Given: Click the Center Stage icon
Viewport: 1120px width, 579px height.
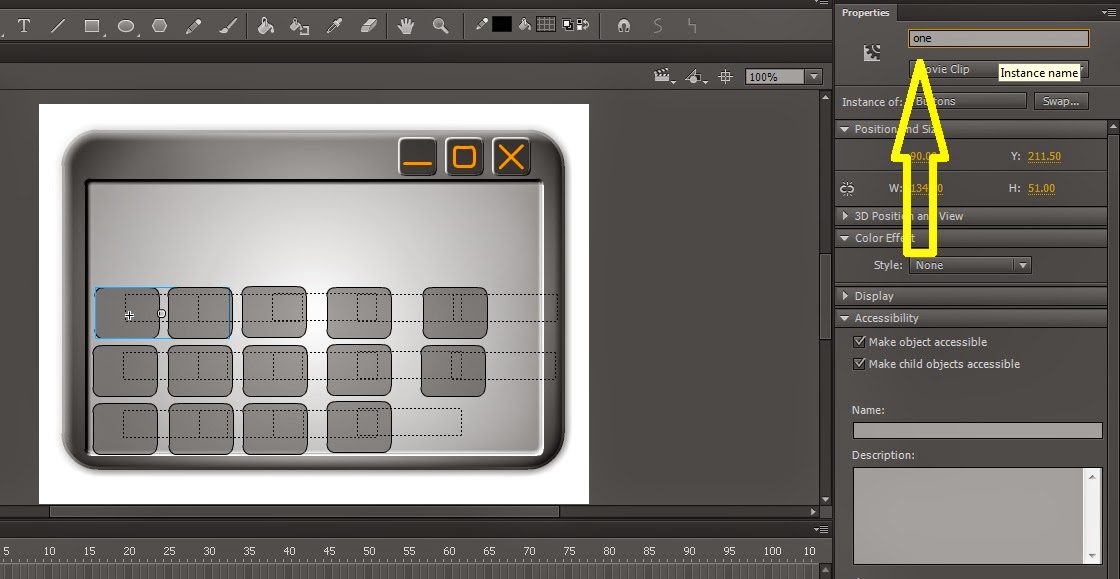Looking at the screenshot, I should [726, 76].
